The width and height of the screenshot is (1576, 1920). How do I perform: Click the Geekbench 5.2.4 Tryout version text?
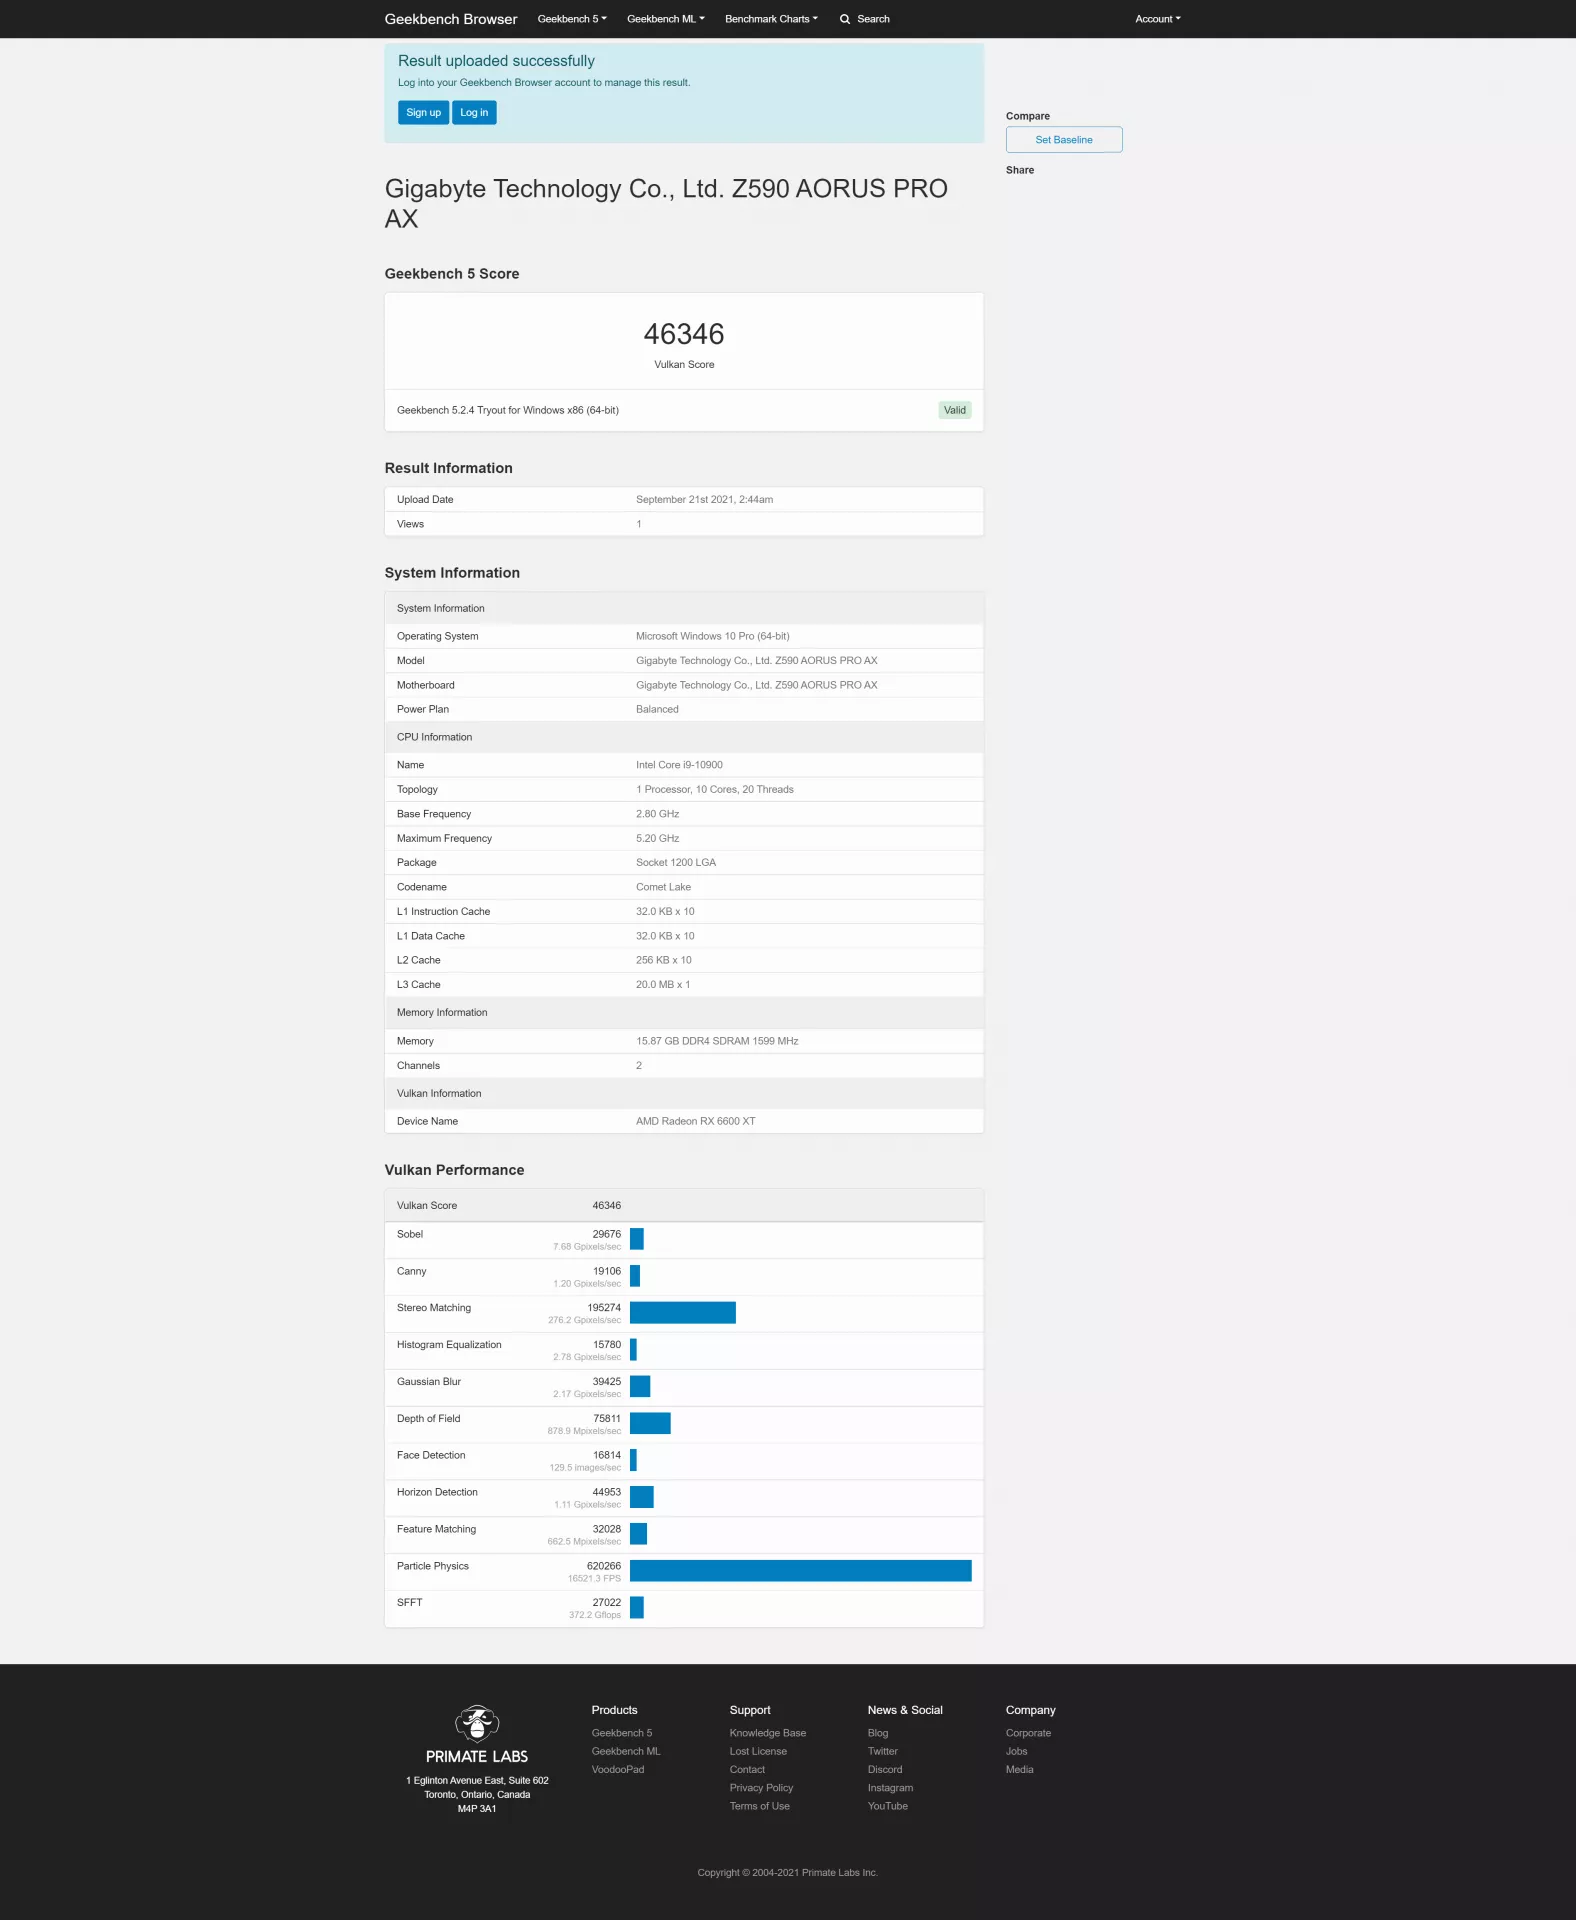[x=508, y=410]
